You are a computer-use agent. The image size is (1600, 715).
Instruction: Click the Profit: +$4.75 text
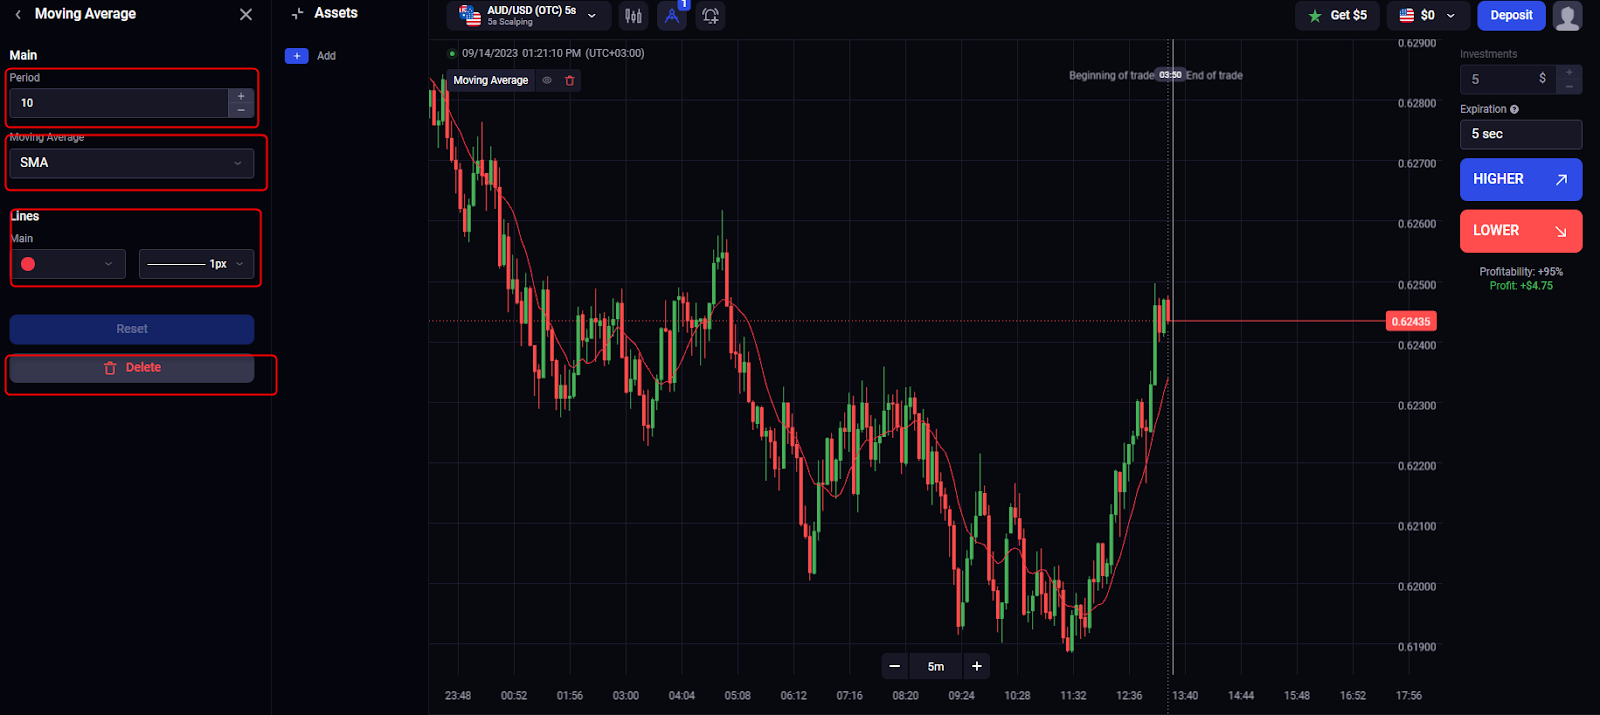pos(1521,286)
